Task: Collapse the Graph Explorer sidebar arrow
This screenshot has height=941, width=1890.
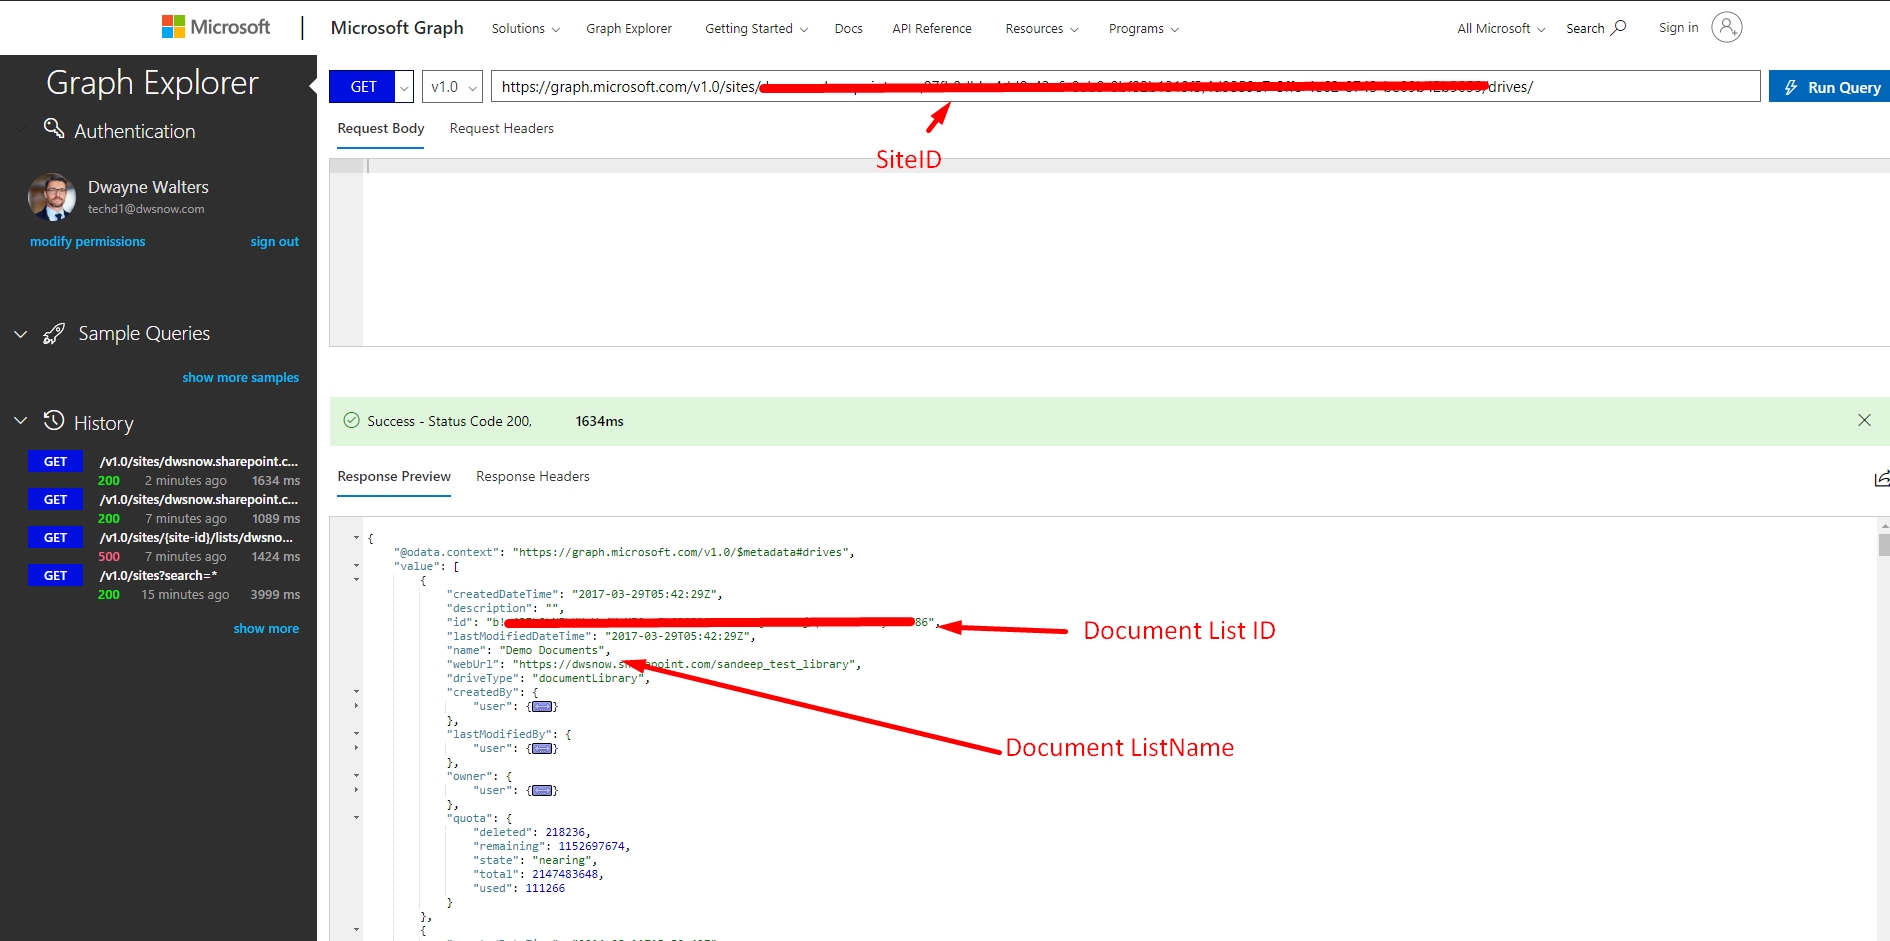Action: click(x=313, y=86)
